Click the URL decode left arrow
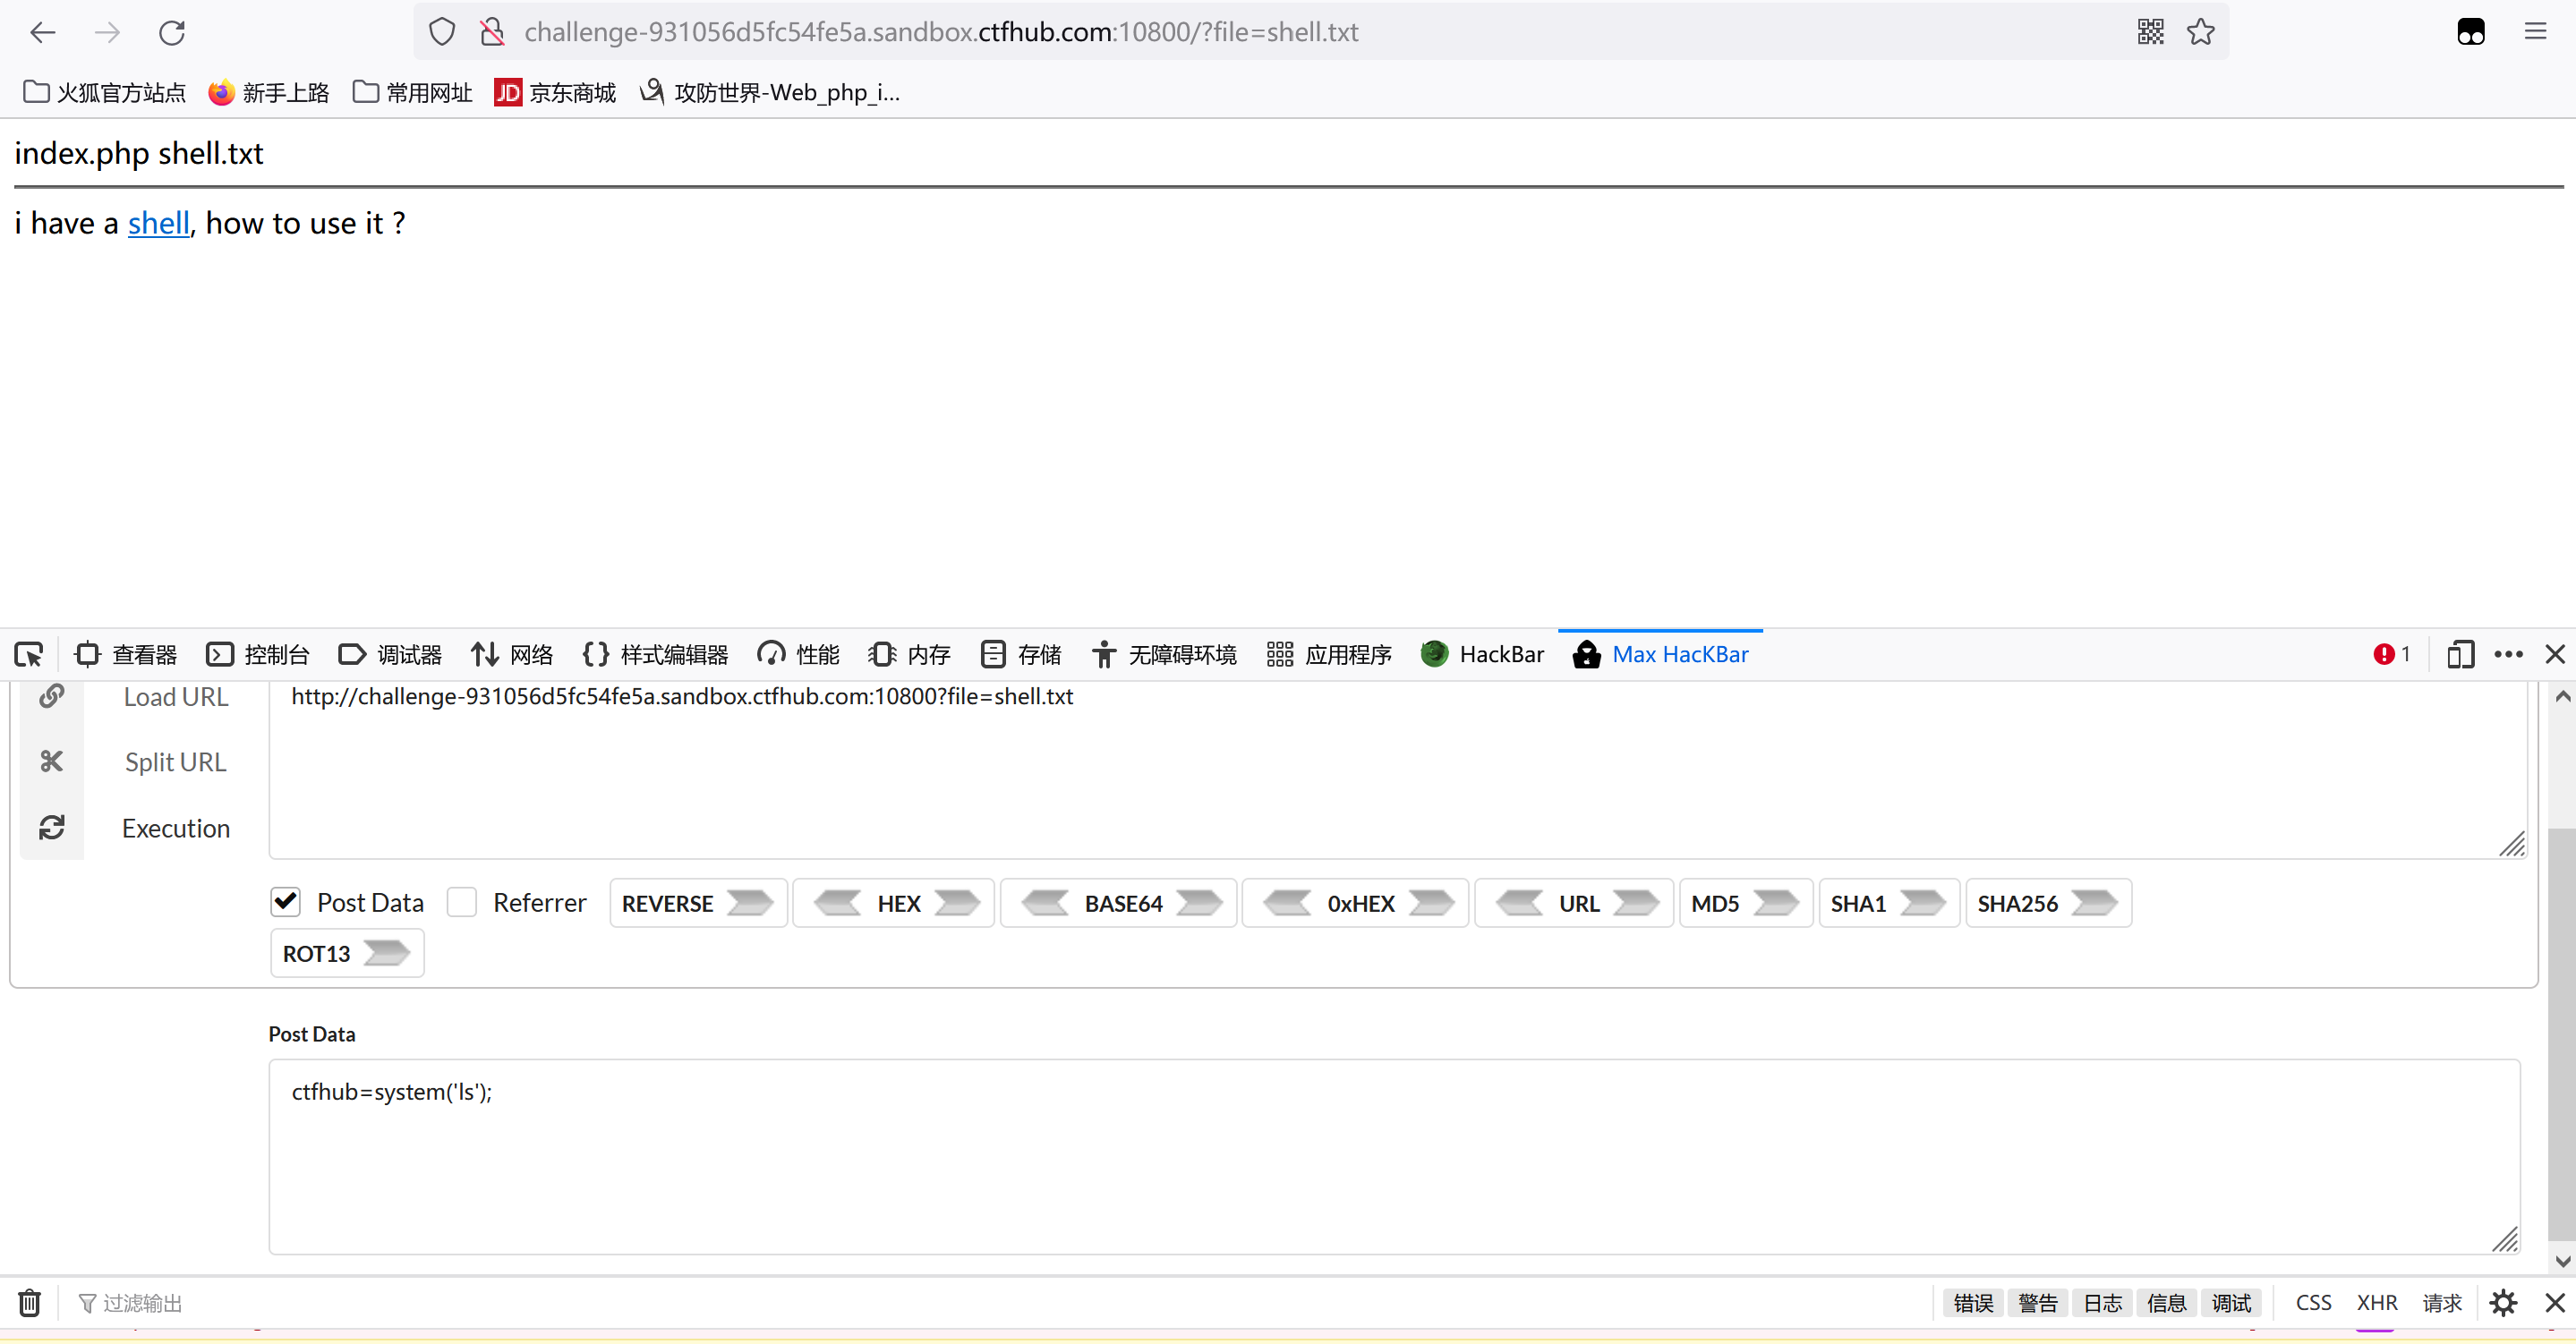This screenshot has height=1344, width=2576. 1520,903
